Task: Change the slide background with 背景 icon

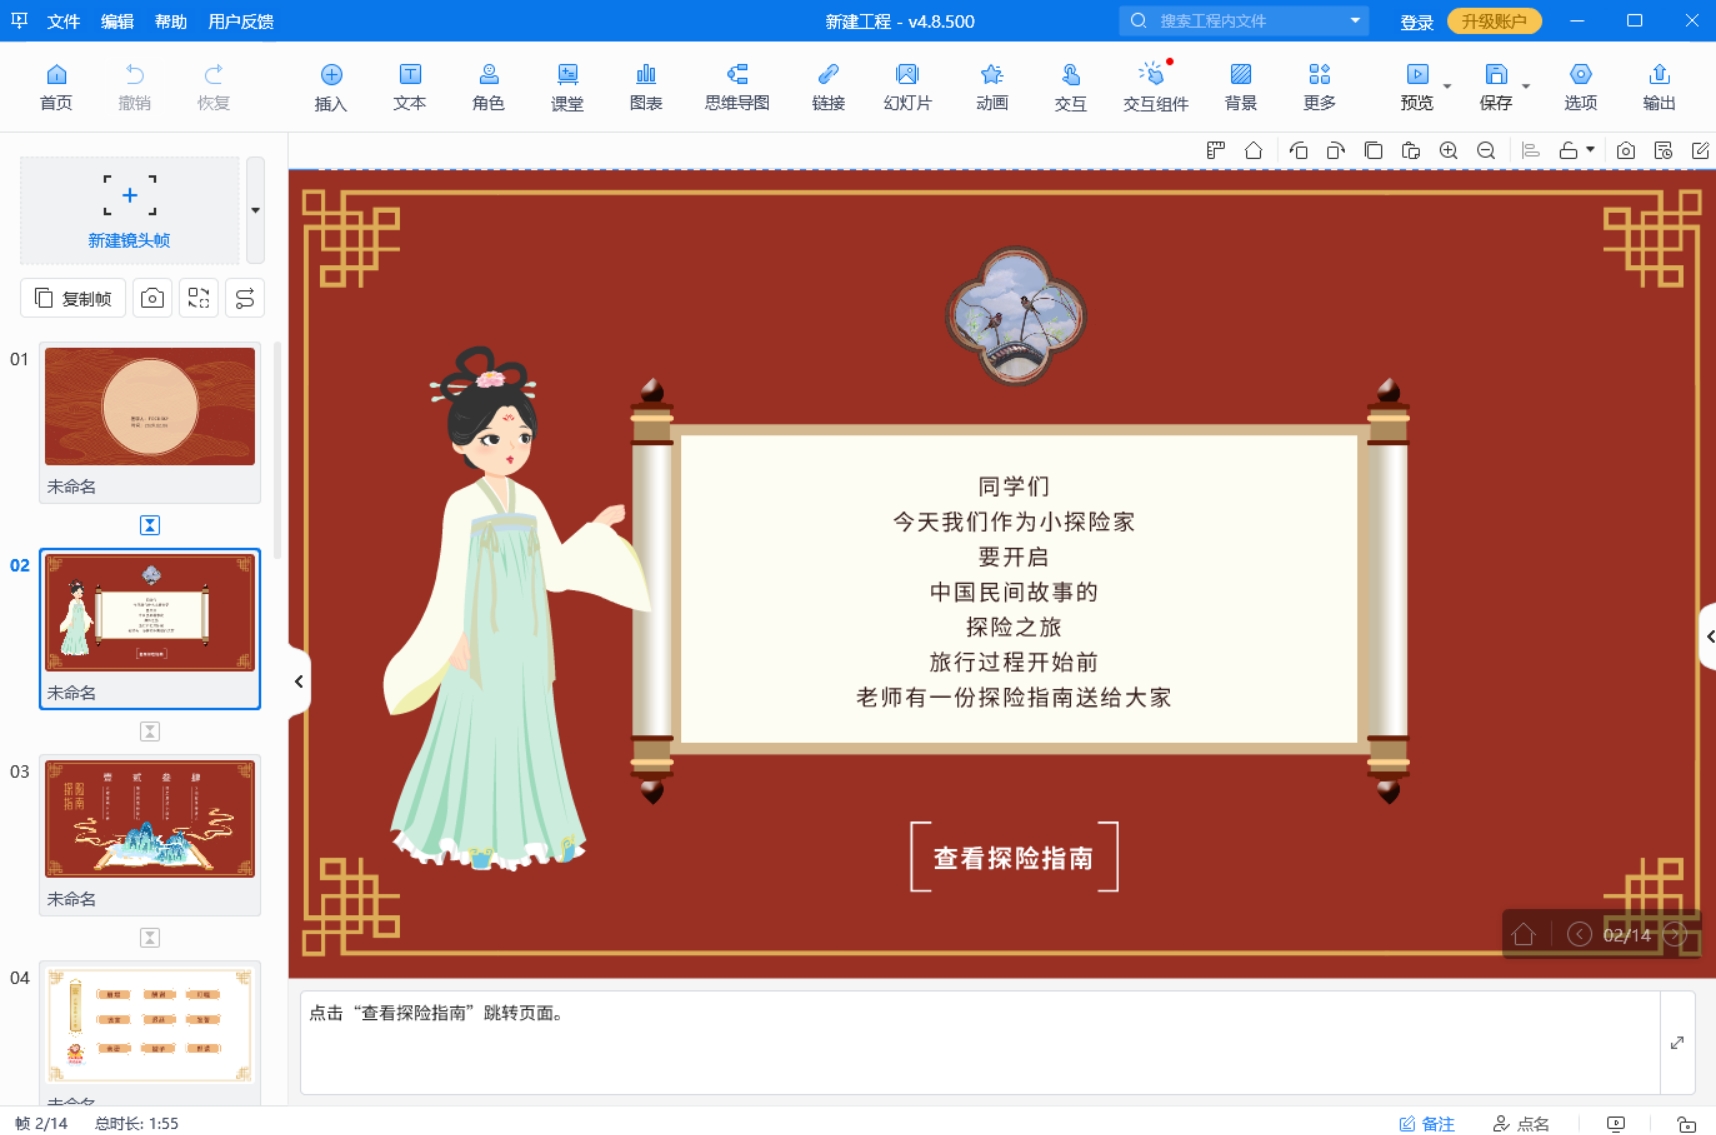Action: point(1240,86)
